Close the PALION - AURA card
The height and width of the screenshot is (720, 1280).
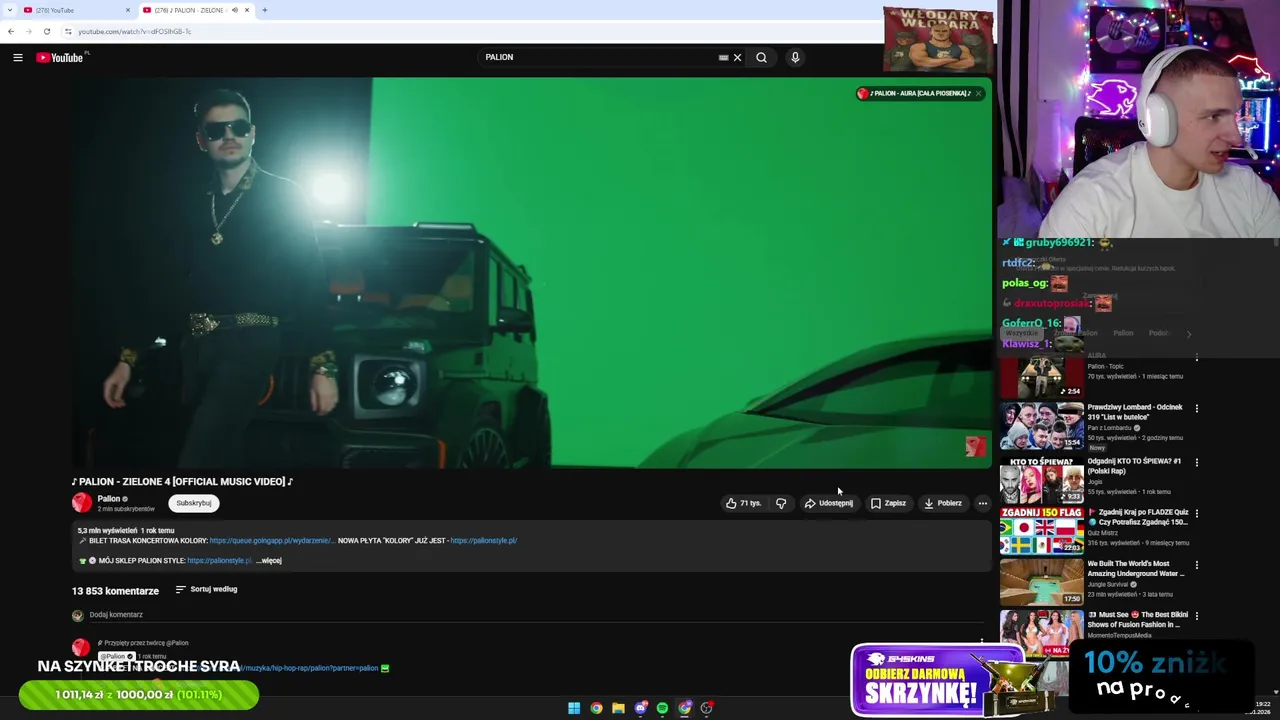pyautogui.click(x=978, y=93)
